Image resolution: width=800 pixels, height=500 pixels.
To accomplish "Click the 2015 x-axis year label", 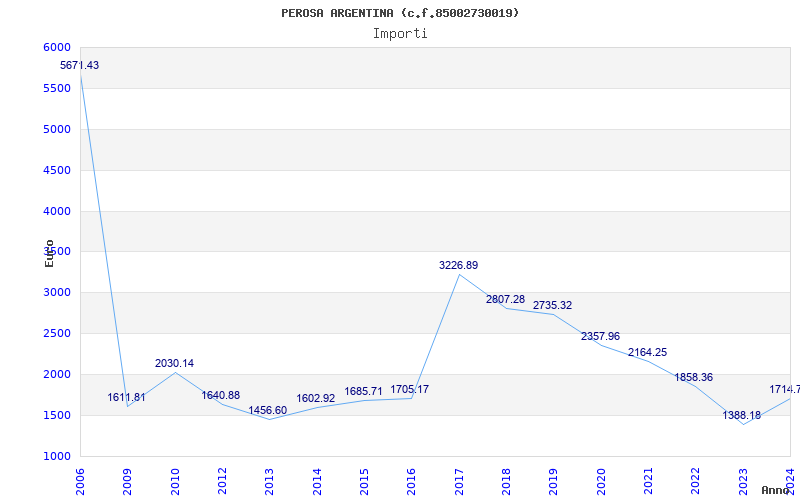I will coord(364,481).
